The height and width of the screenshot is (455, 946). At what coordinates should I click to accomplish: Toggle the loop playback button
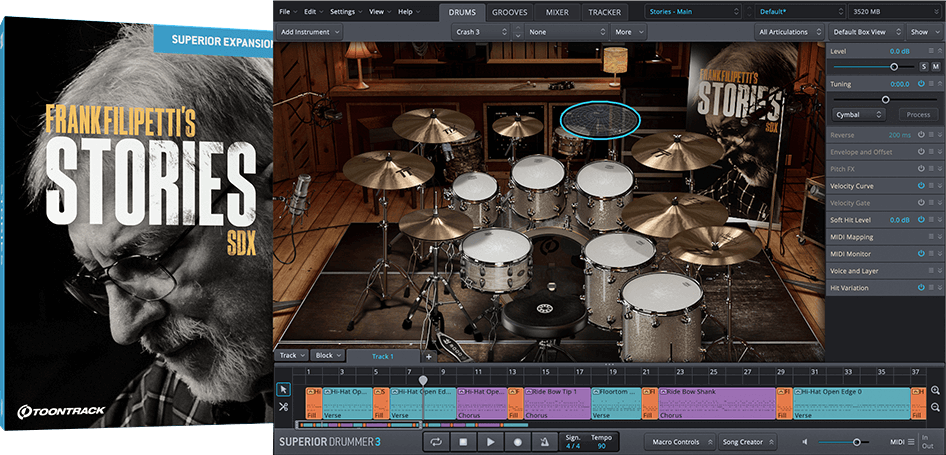436,441
